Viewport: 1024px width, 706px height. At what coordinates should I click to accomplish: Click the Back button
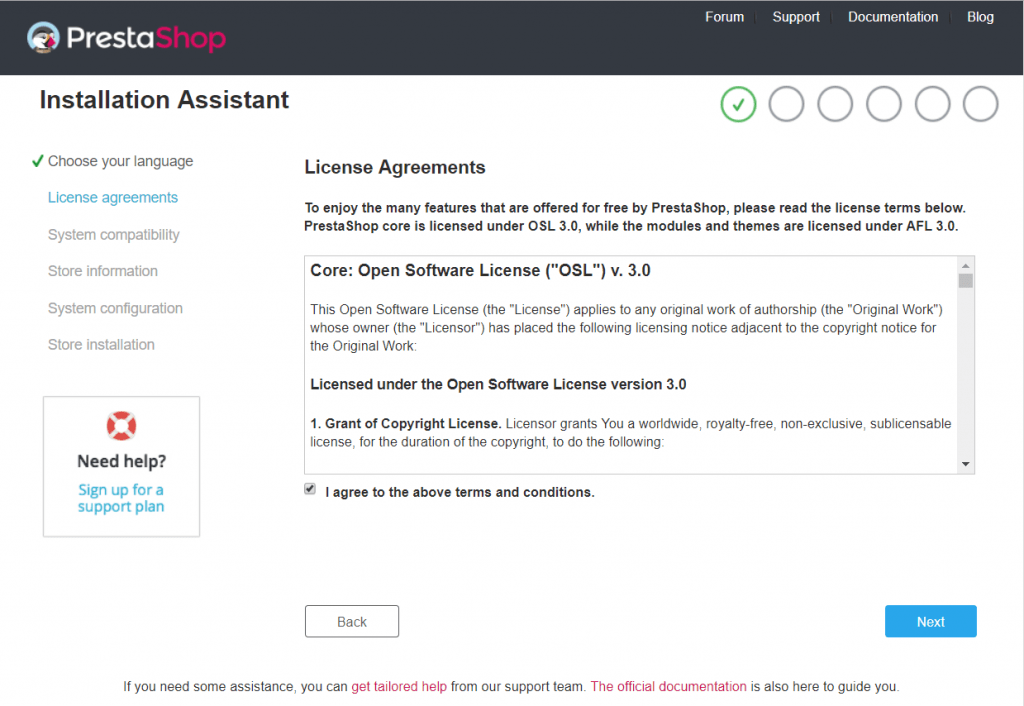tap(351, 621)
